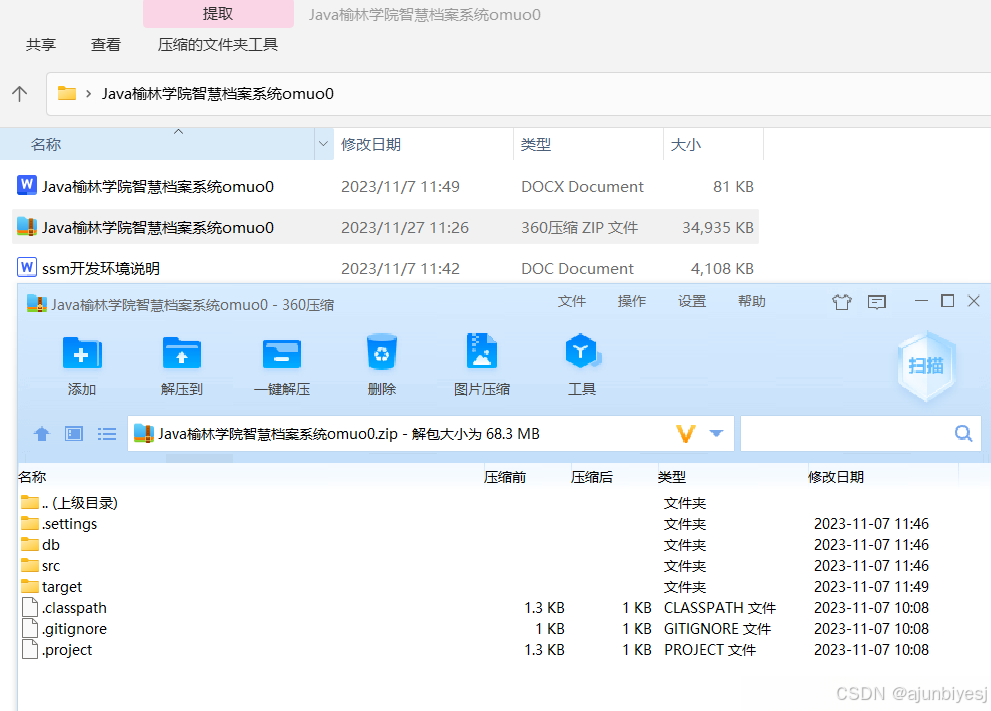The height and width of the screenshot is (711, 991).
Task: Sort archive contents by 修改日期 column
Action: click(836, 477)
